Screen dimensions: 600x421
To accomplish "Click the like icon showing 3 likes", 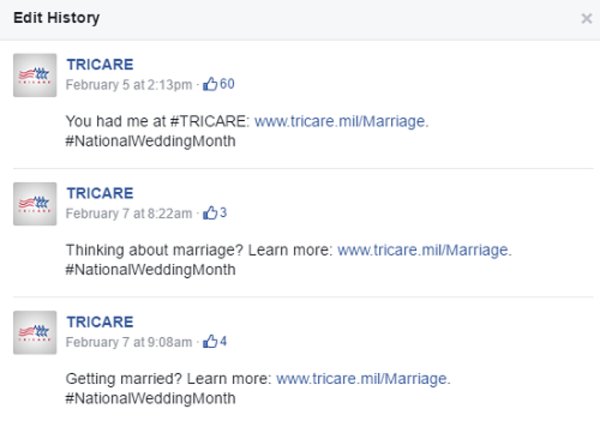I will [x=210, y=213].
